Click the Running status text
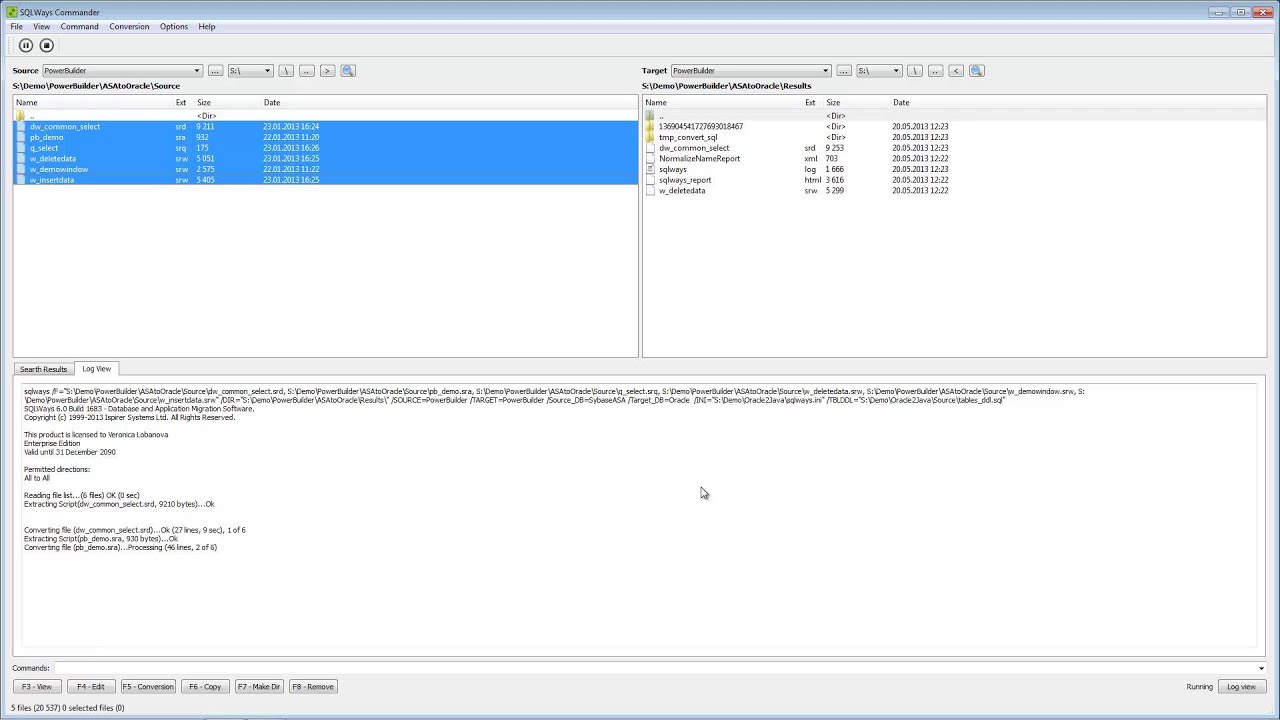 (1199, 687)
